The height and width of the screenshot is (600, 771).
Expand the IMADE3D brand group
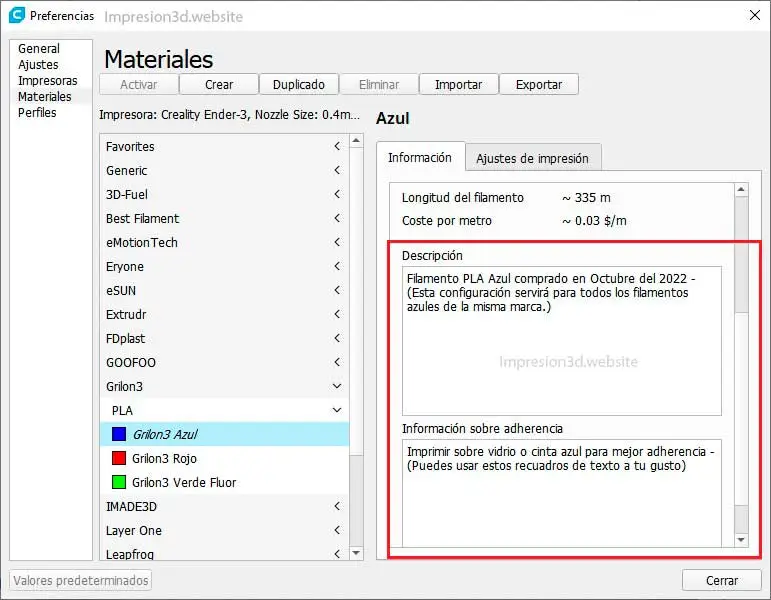(337, 506)
